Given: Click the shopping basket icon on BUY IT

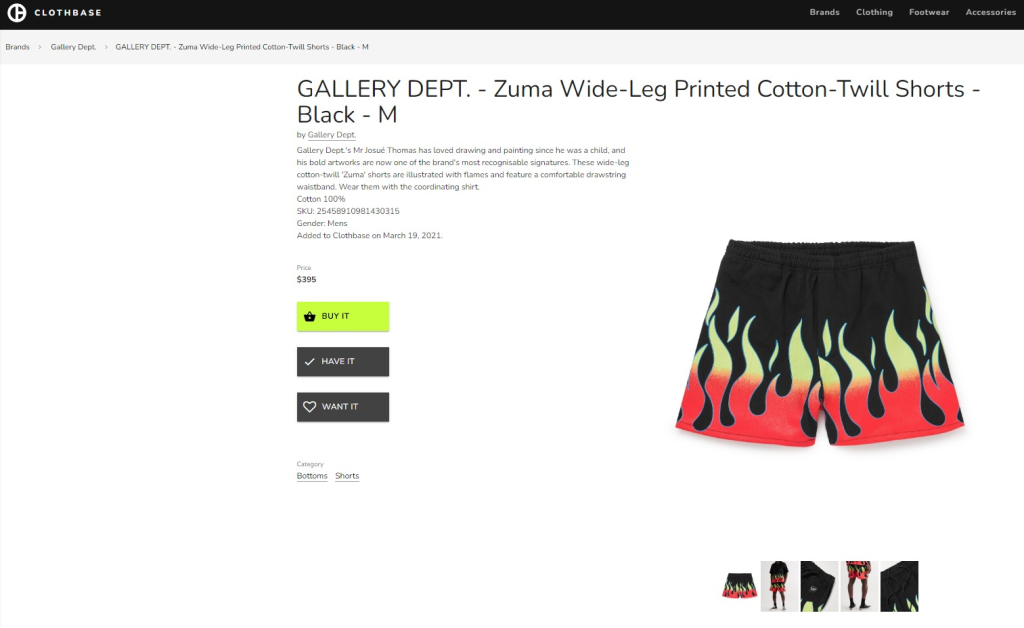Looking at the screenshot, I should point(310,316).
